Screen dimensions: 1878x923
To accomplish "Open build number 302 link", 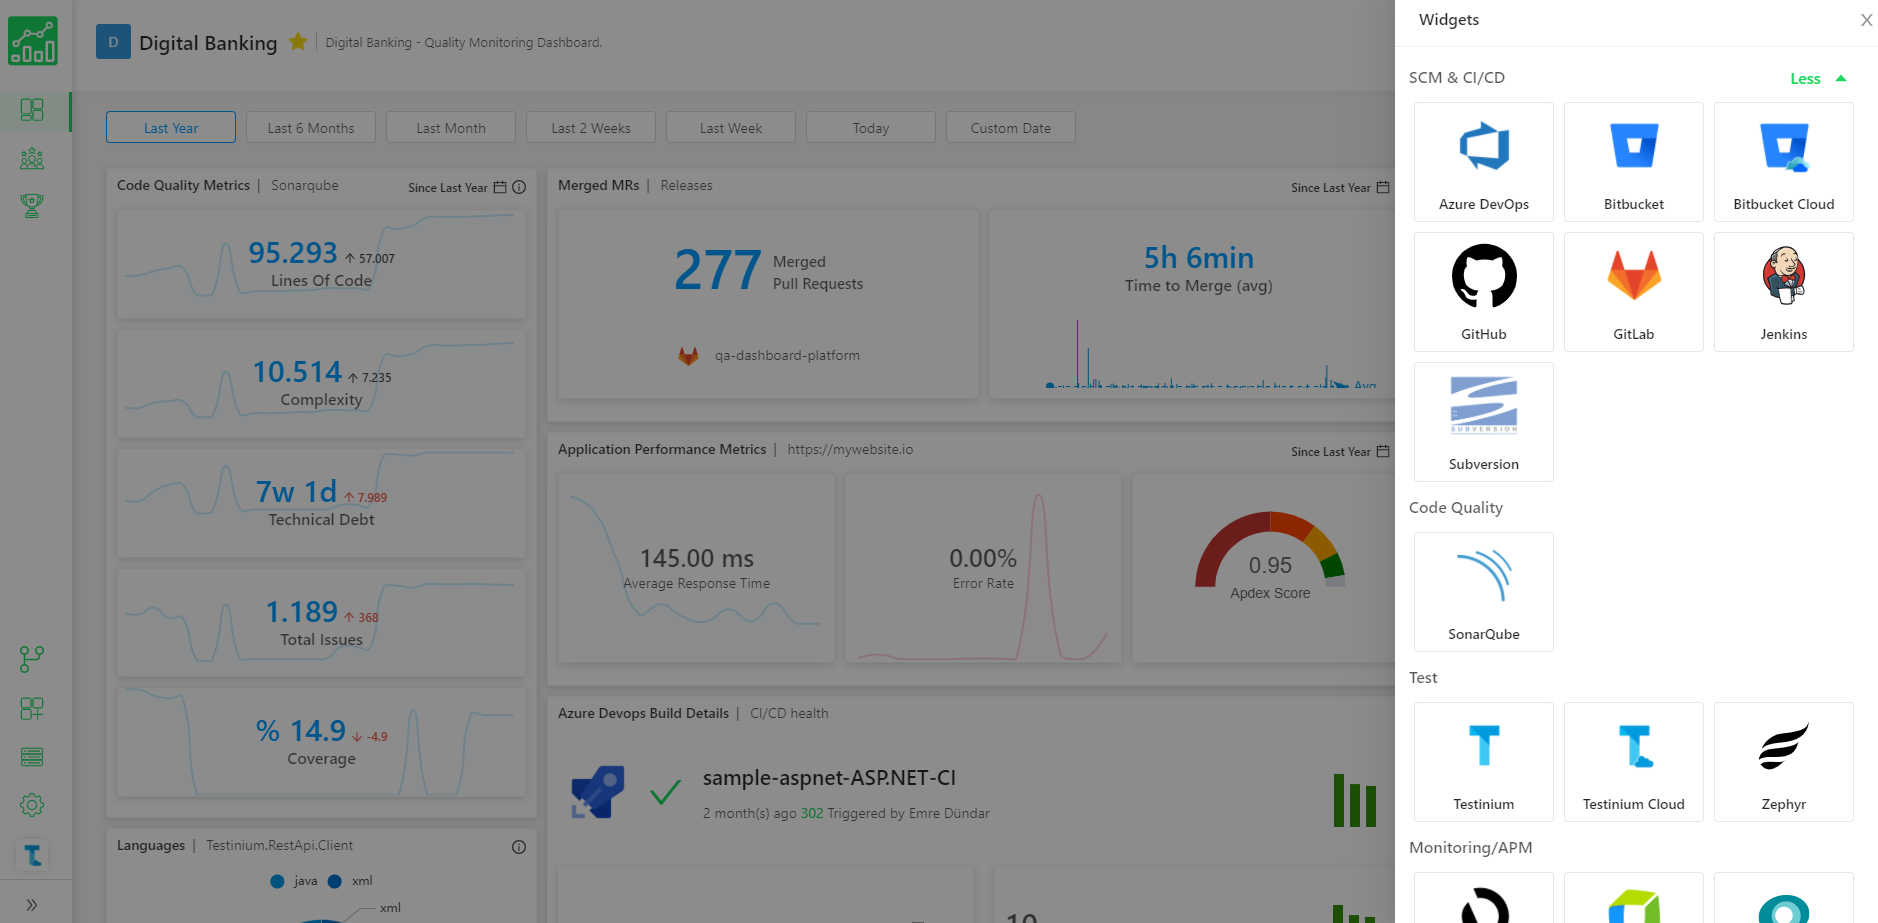I will click(812, 813).
